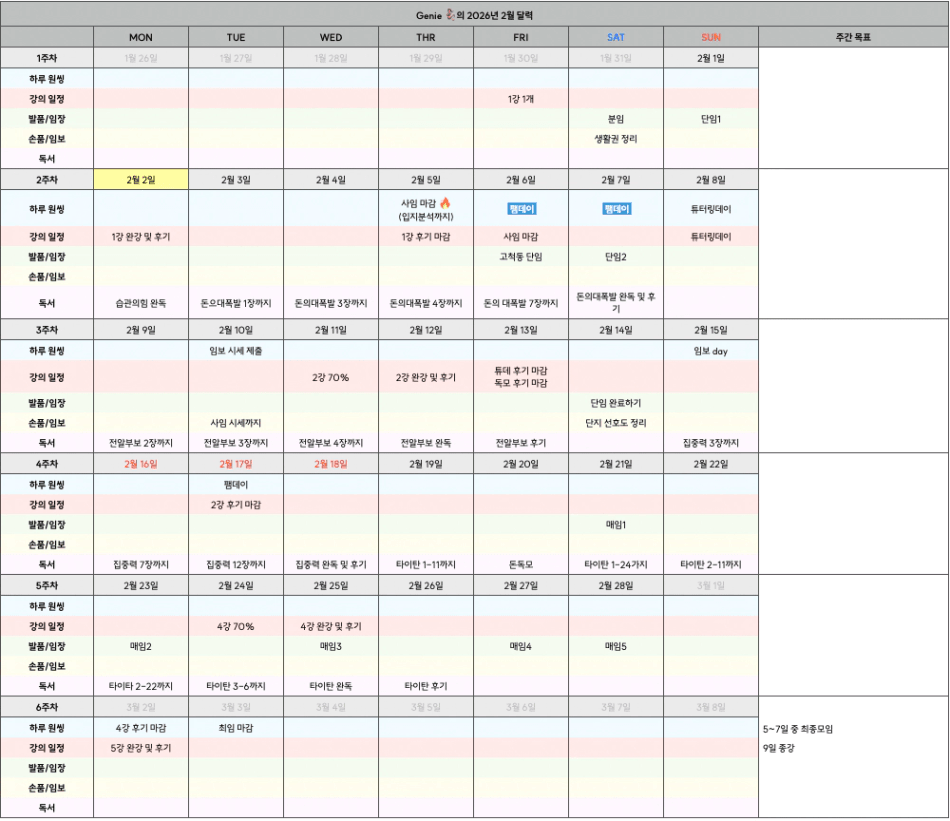Select the 집중력 완독 및 후기 cell
The height and width of the screenshot is (821, 950).
(x=331, y=564)
